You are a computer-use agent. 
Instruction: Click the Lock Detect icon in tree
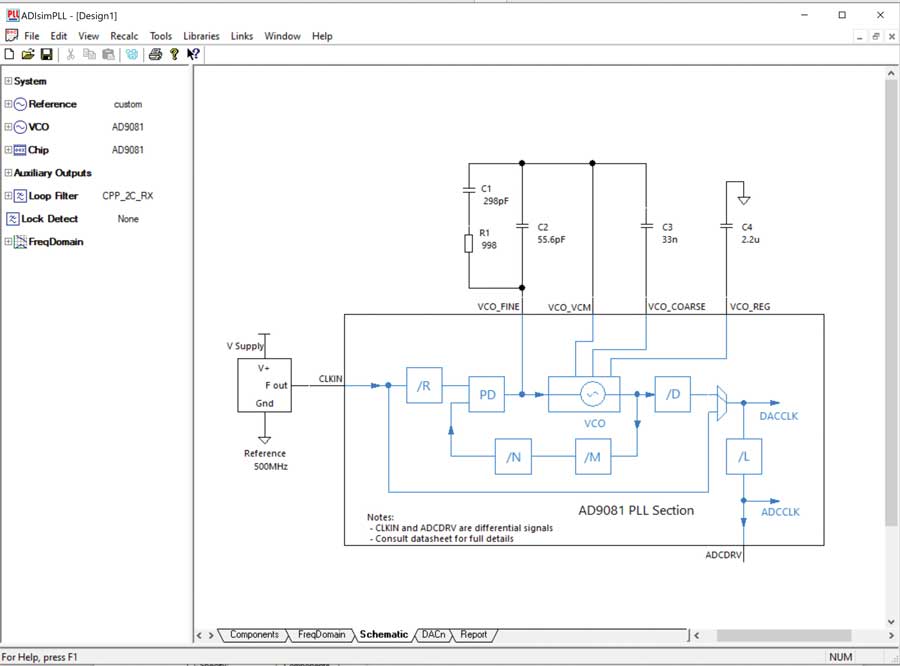tap(13, 219)
